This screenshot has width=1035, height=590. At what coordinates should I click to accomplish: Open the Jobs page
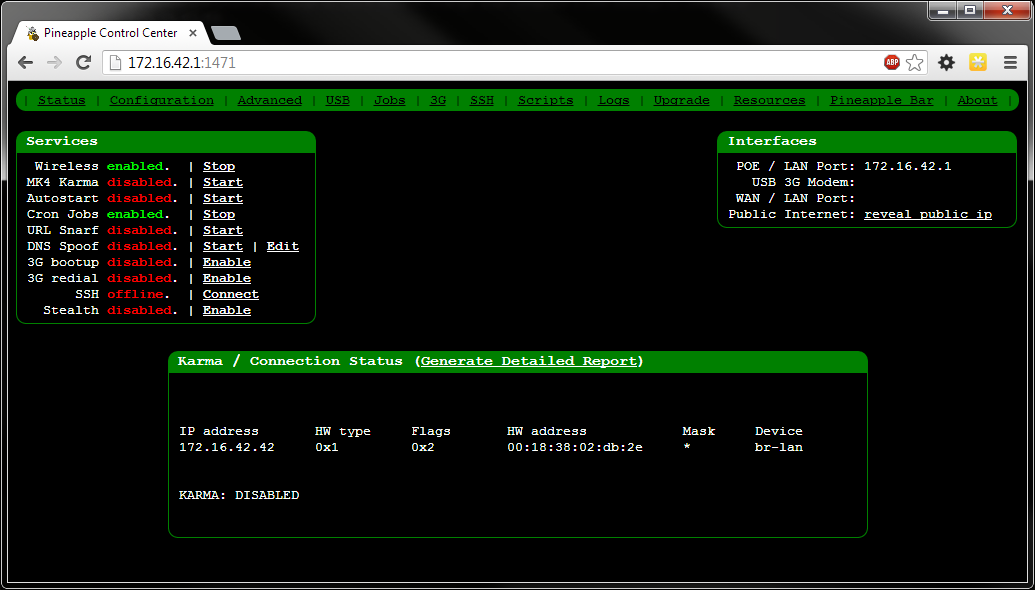tap(389, 100)
